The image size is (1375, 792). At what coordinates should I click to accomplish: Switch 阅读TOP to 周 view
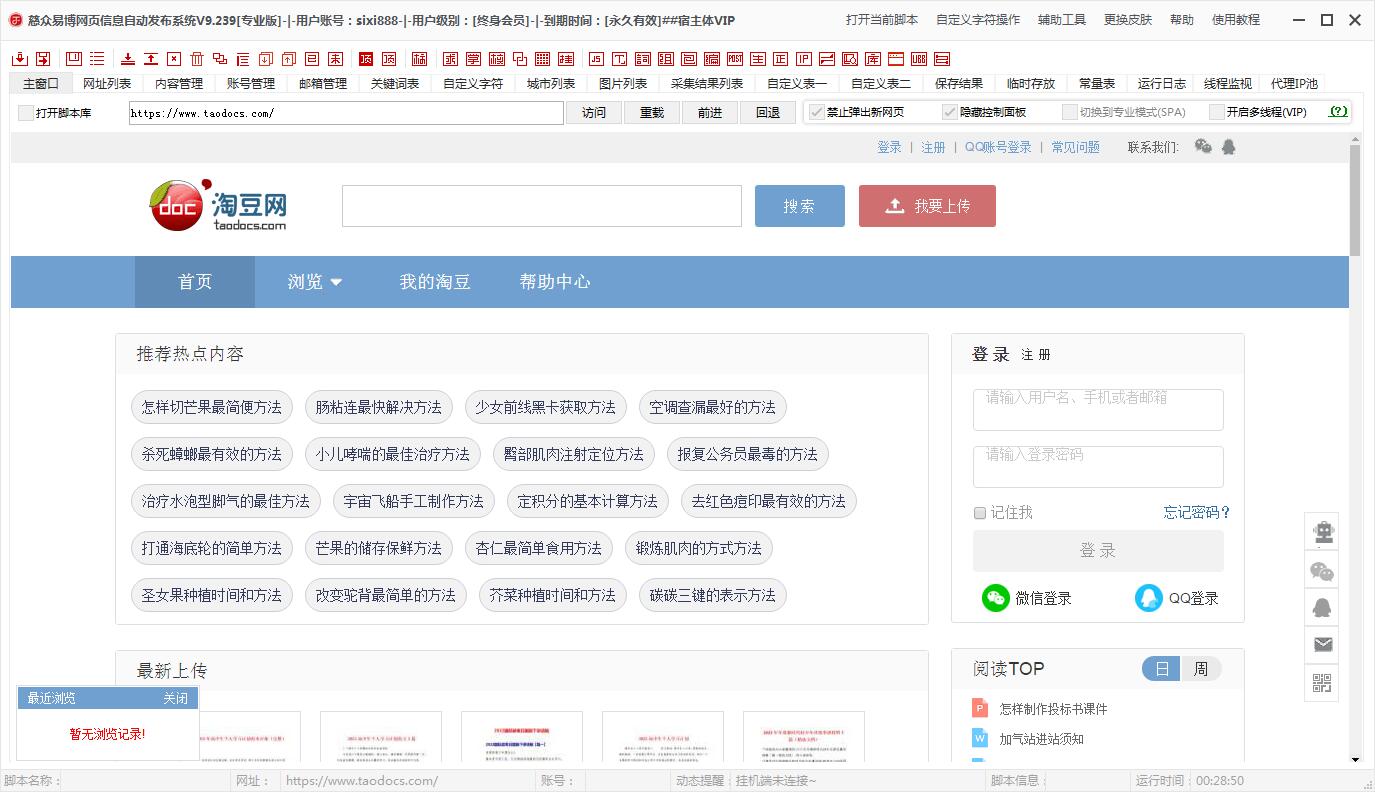1201,669
